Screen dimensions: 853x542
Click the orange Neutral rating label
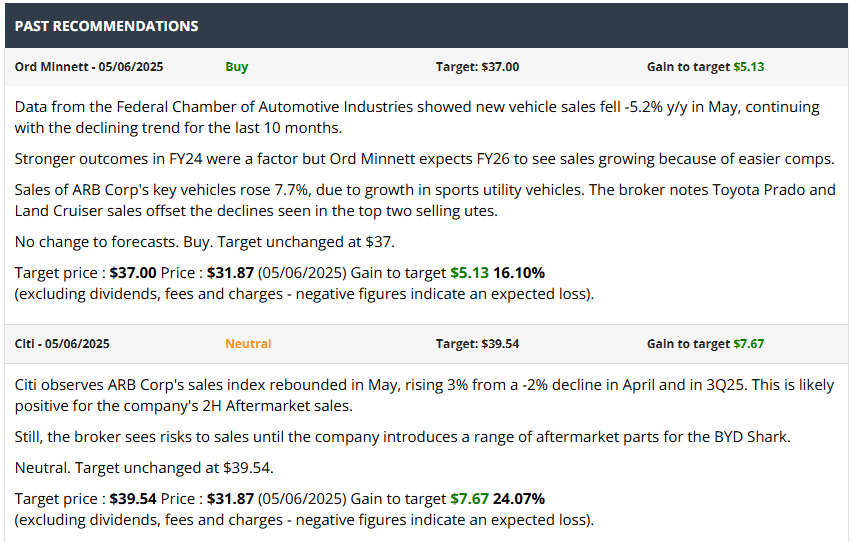(x=248, y=343)
